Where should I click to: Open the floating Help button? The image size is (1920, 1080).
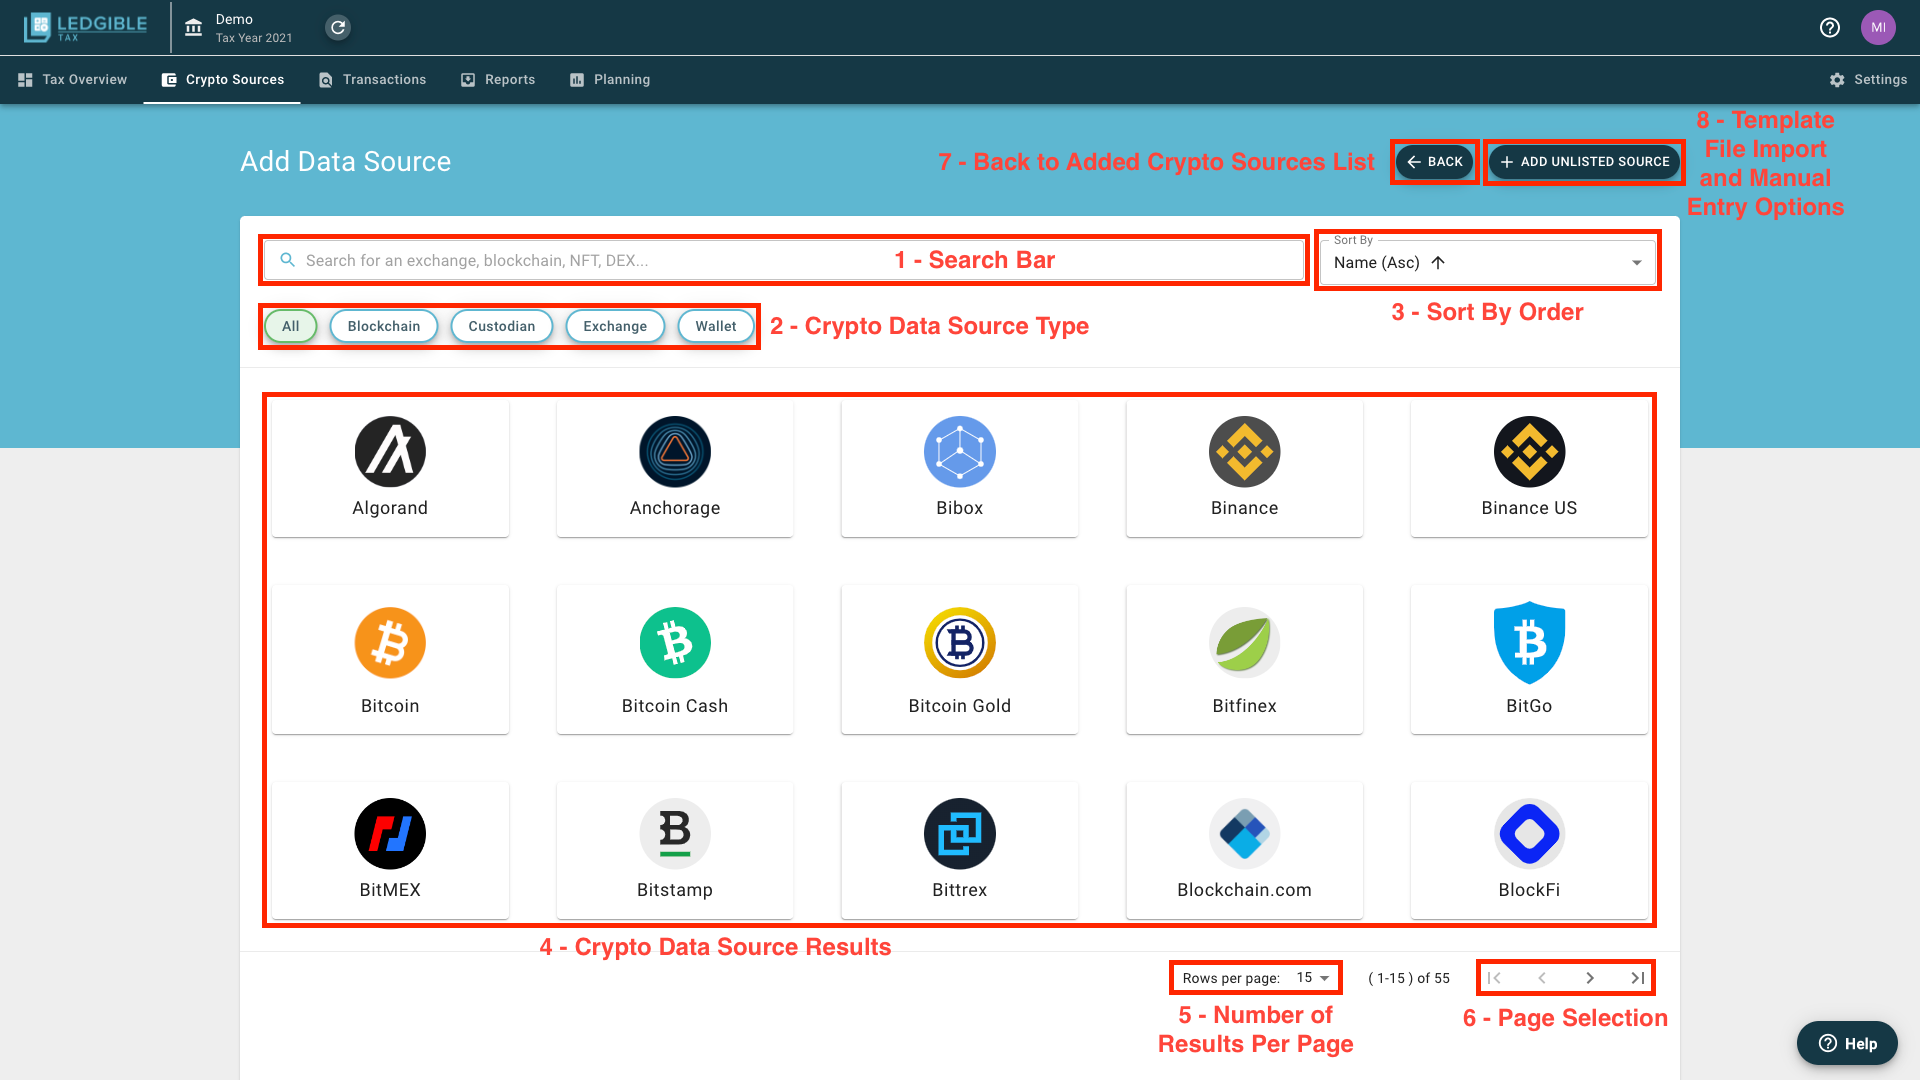(1847, 1043)
